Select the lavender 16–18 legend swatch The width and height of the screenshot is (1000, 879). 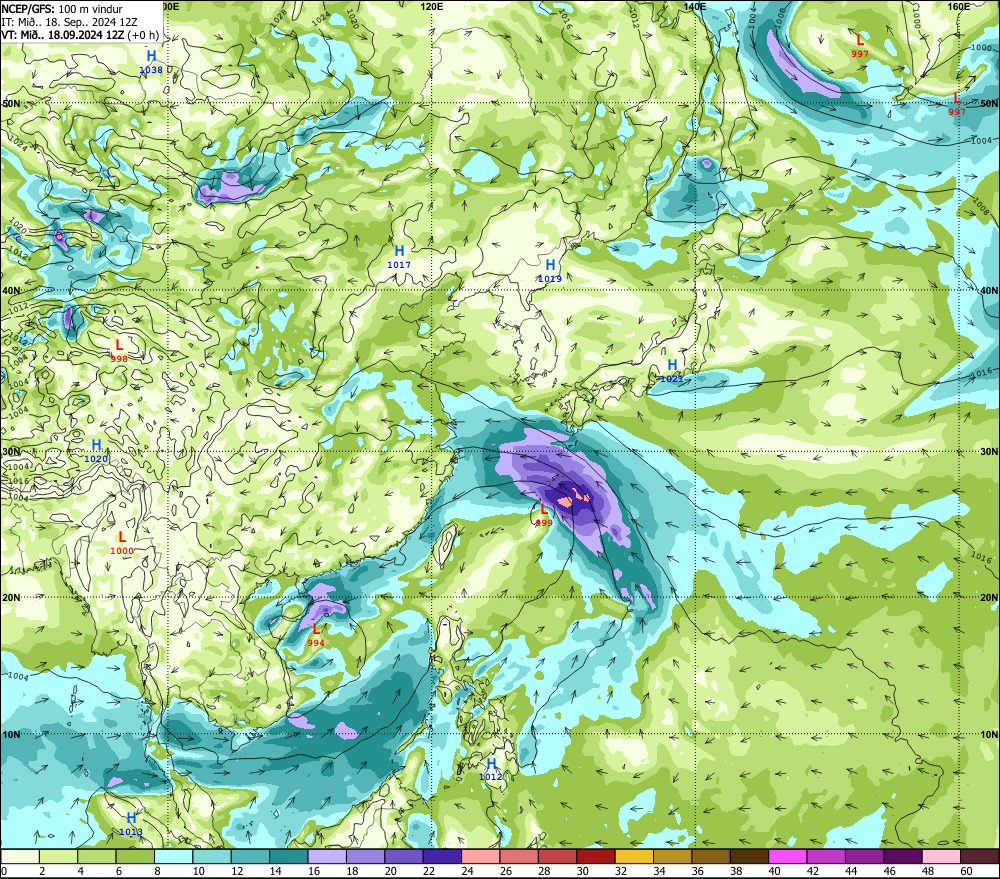(327, 857)
